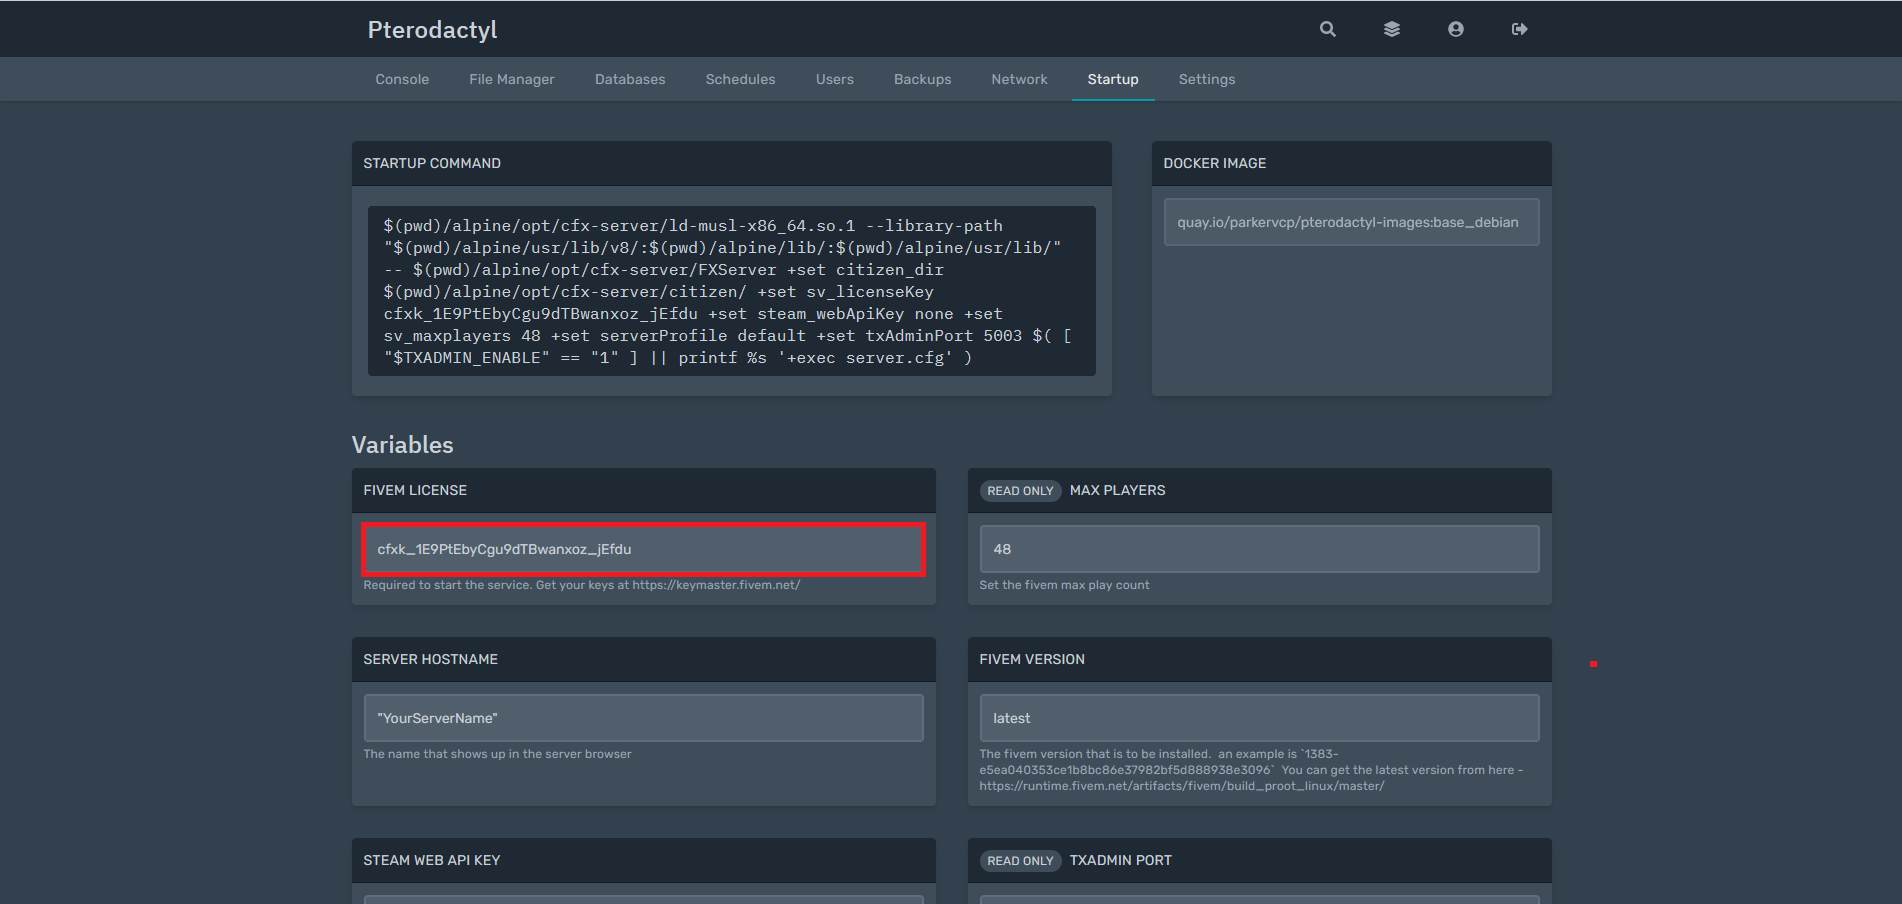Click the search magnifier icon
This screenshot has width=1902, height=904.
tap(1327, 29)
